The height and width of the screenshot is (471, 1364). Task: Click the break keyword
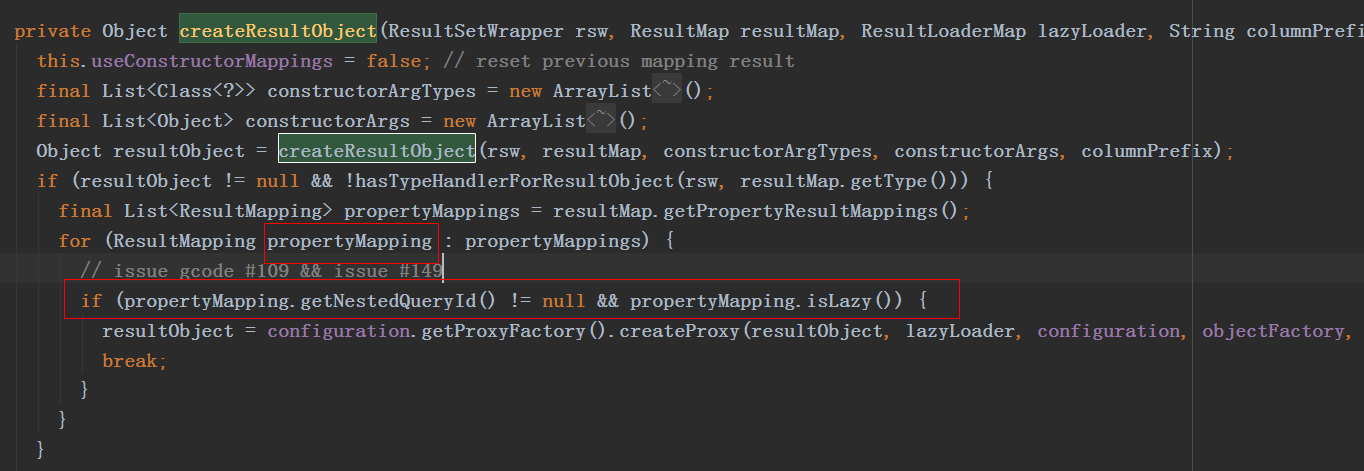(130, 361)
